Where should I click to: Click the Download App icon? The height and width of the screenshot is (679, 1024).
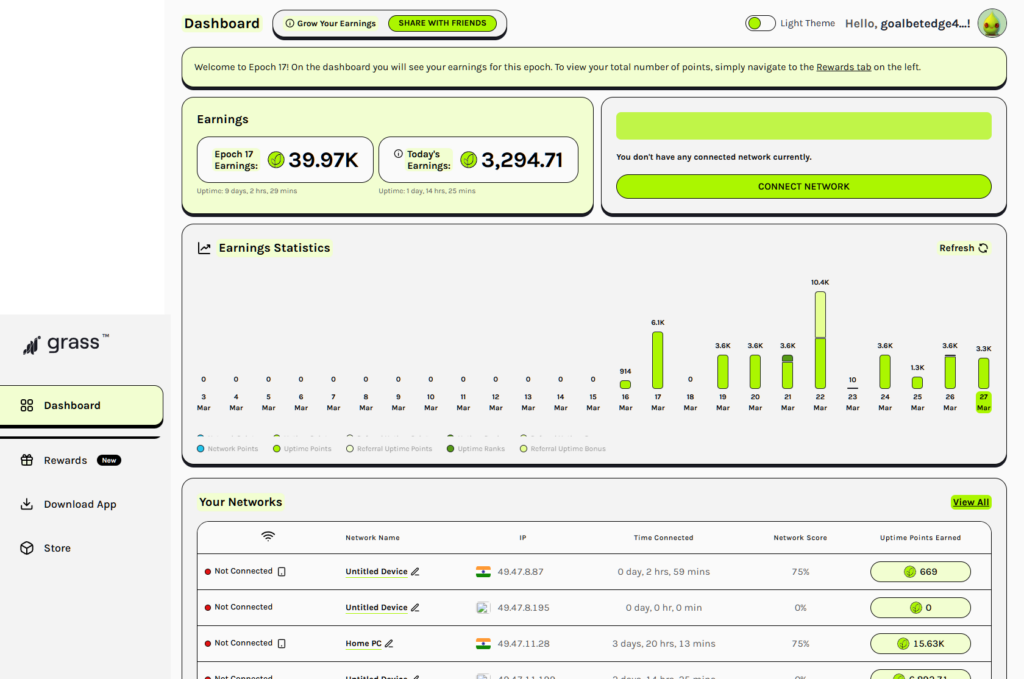(x=26, y=504)
